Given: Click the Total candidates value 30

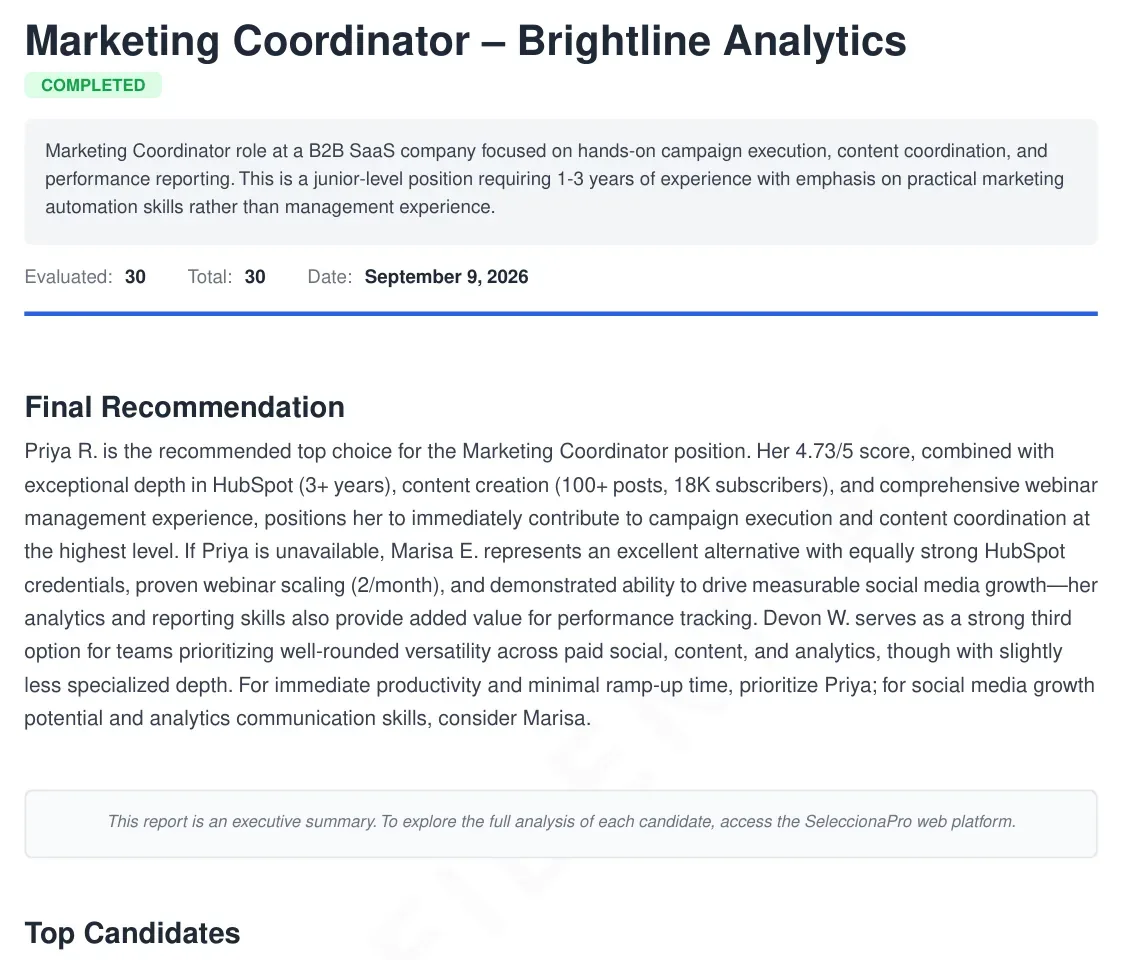Looking at the screenshot, I should click(255, 277).
